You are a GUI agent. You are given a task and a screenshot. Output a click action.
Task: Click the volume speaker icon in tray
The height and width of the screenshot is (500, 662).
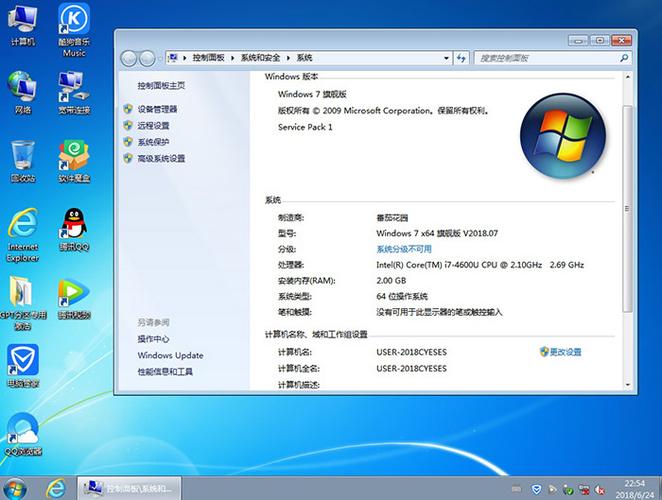tap(599, 490)
